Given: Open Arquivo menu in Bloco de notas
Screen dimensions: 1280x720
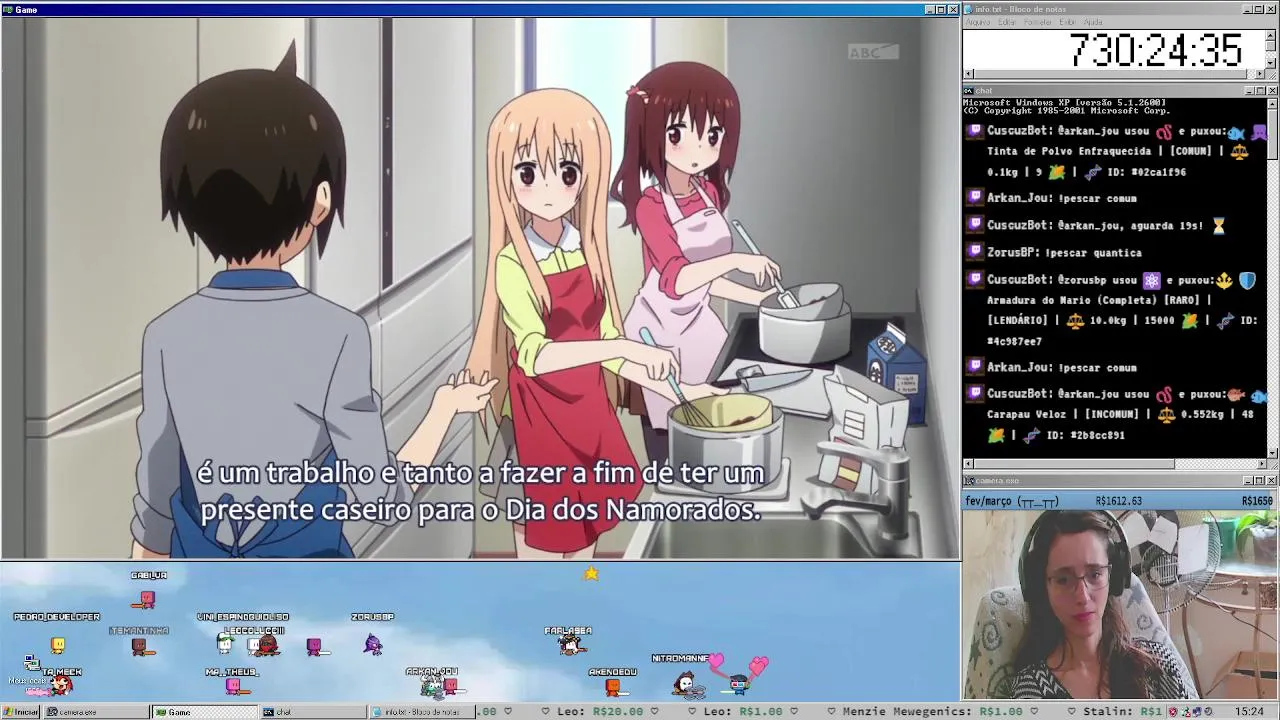Looking at the screenshot, I should click(x=978, y=22).
